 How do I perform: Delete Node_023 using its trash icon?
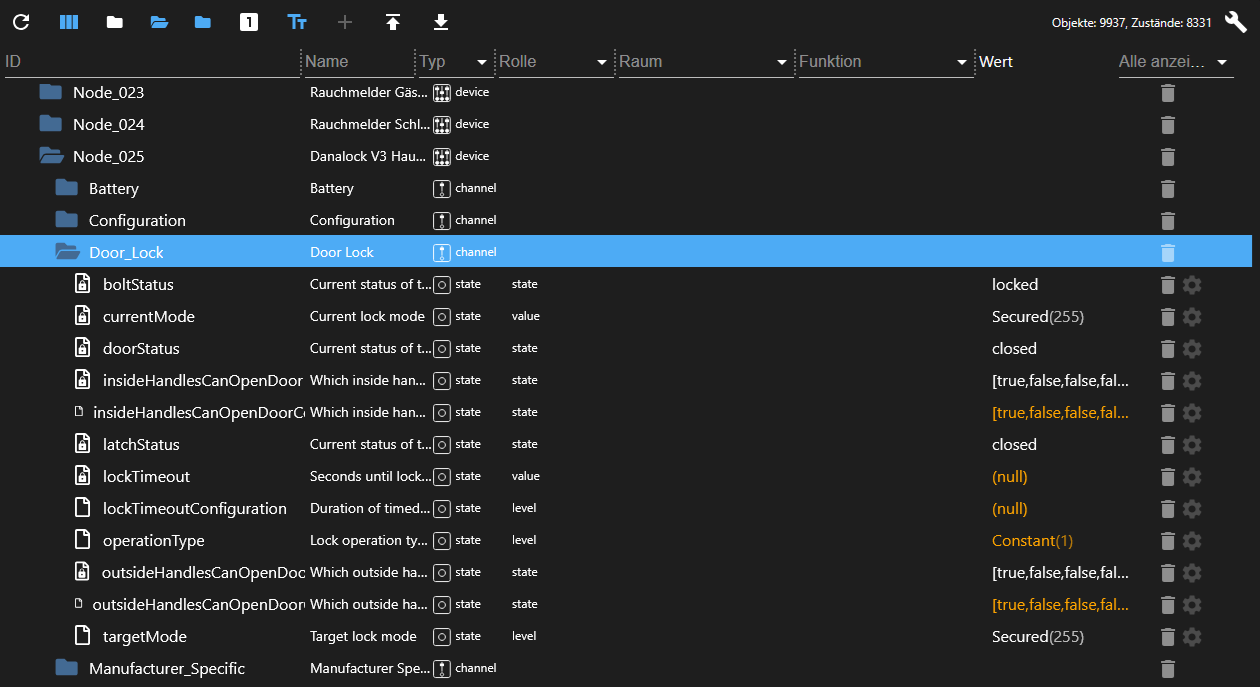point(1167,93)
